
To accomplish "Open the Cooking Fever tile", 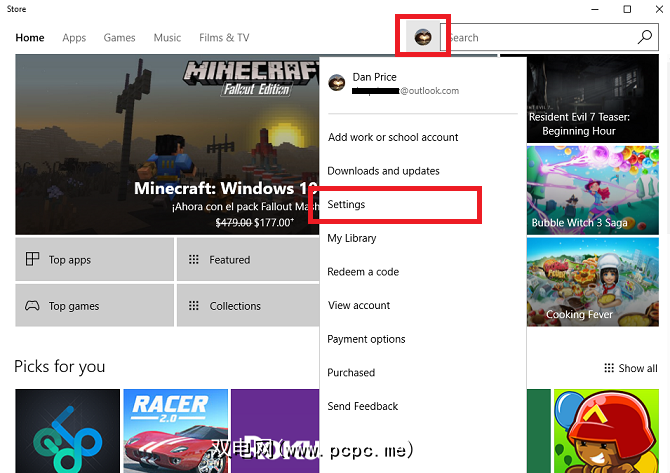I will 593,282.
